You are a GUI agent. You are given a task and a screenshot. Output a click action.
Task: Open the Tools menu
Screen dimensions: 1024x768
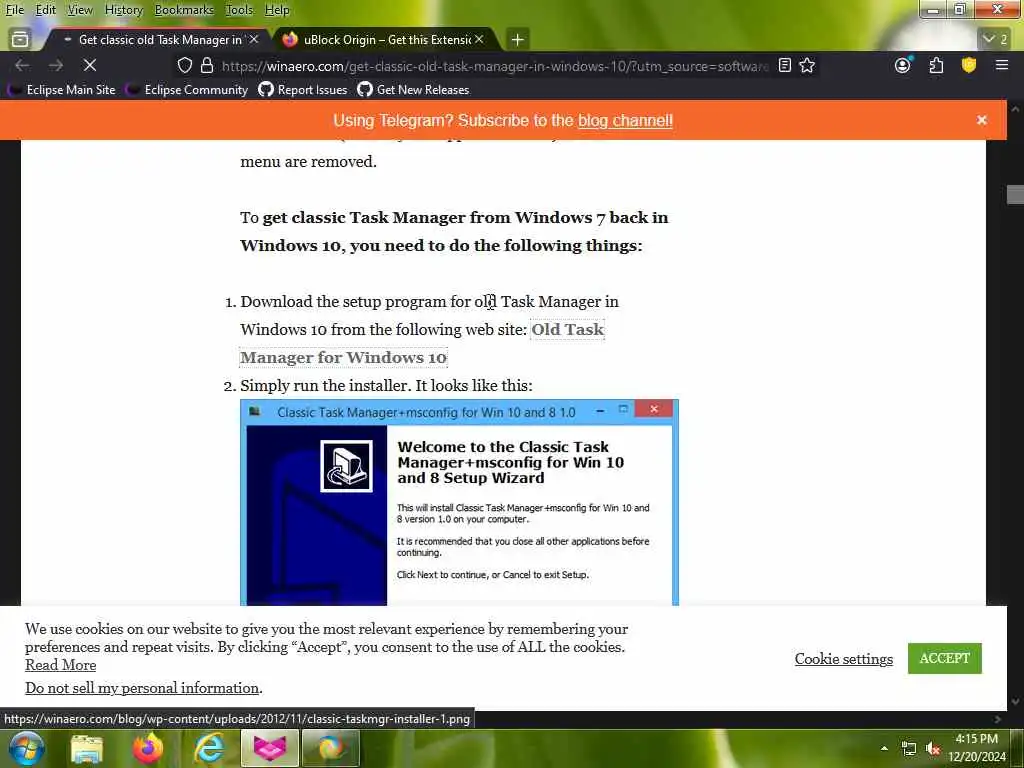click(239, 10)
